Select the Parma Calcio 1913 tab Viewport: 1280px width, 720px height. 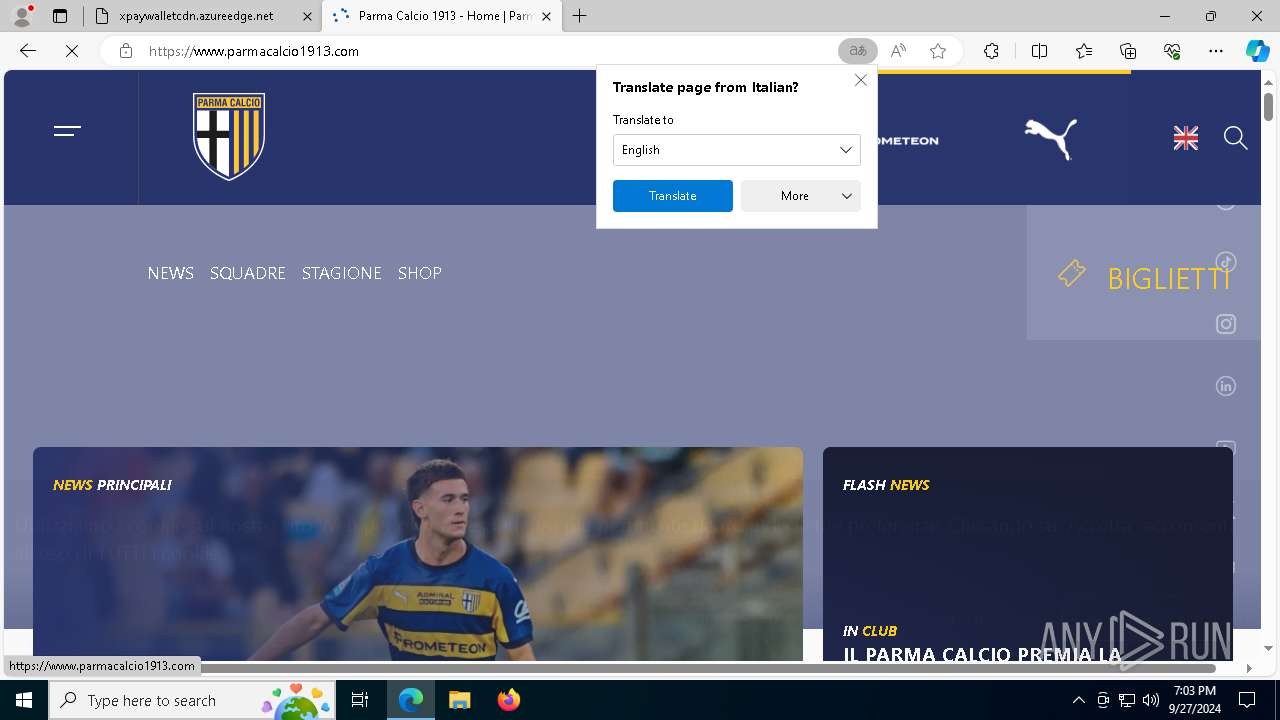tap(440, 16)
